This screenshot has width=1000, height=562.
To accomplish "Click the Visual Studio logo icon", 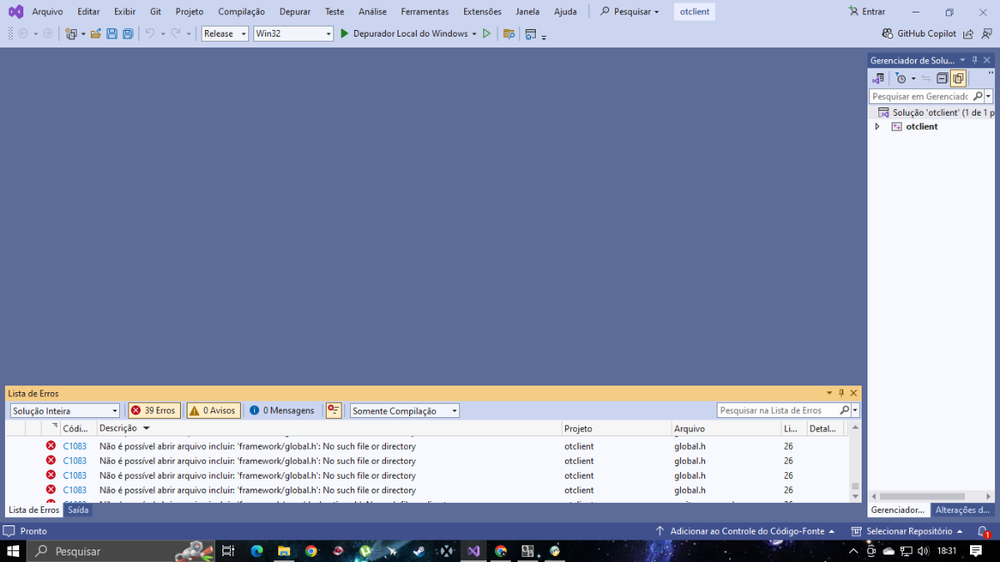I will coord(15,11).
